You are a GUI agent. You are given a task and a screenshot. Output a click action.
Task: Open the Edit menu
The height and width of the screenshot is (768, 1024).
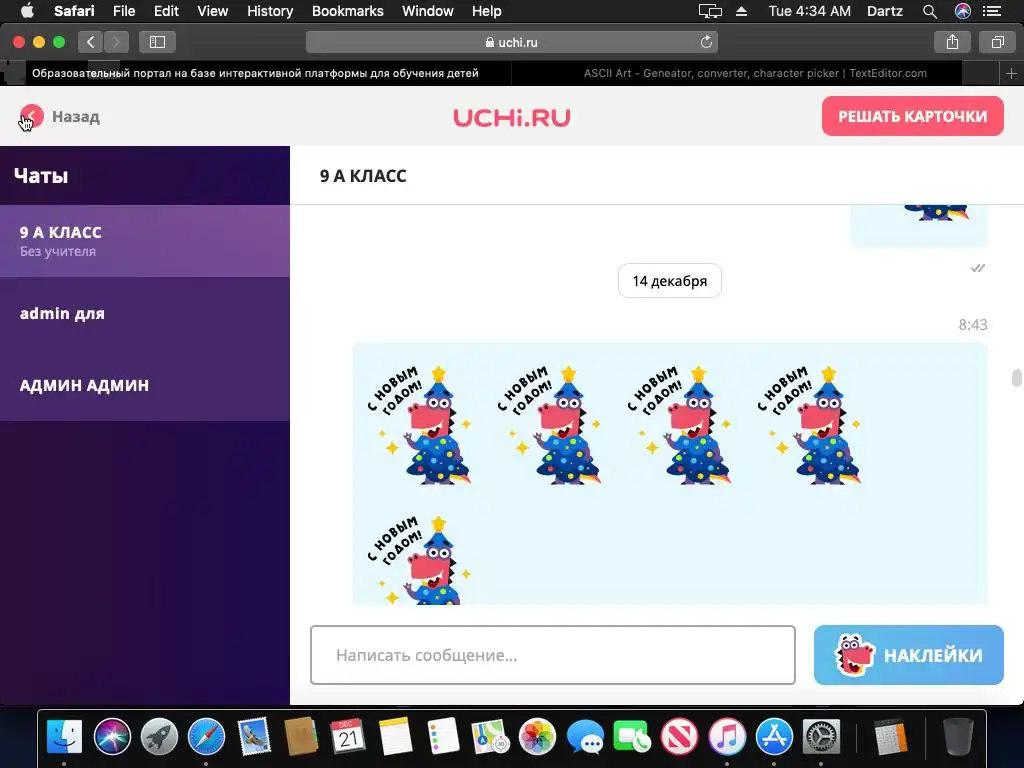[166, 11]
